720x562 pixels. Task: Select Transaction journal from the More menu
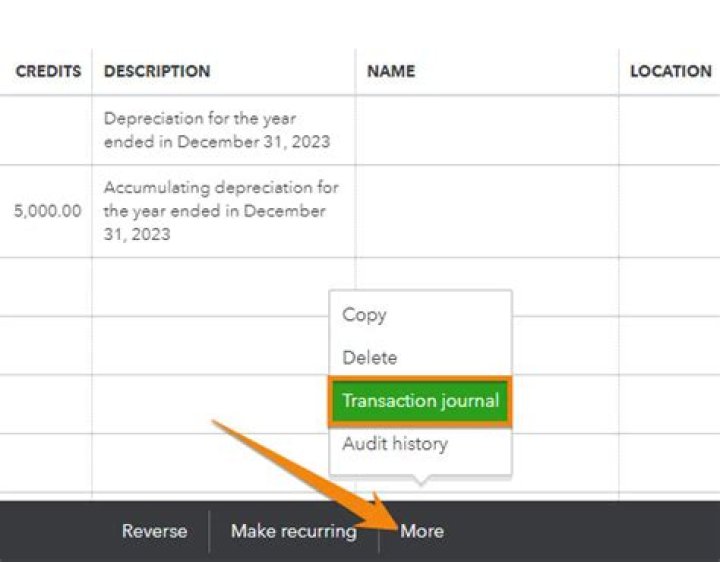[x=420, y=401]
